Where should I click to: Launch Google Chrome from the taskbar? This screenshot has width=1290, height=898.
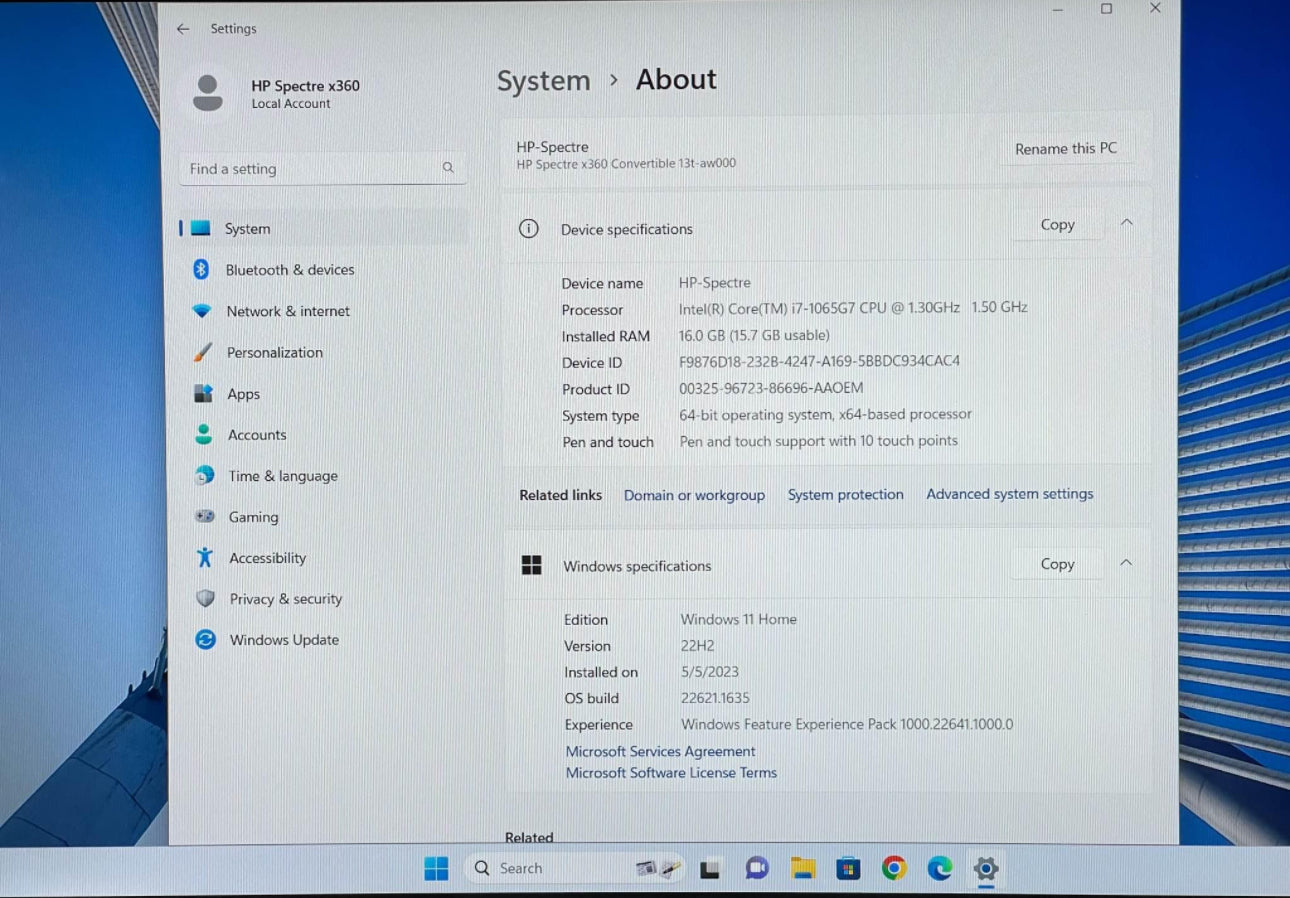(894, 868)
